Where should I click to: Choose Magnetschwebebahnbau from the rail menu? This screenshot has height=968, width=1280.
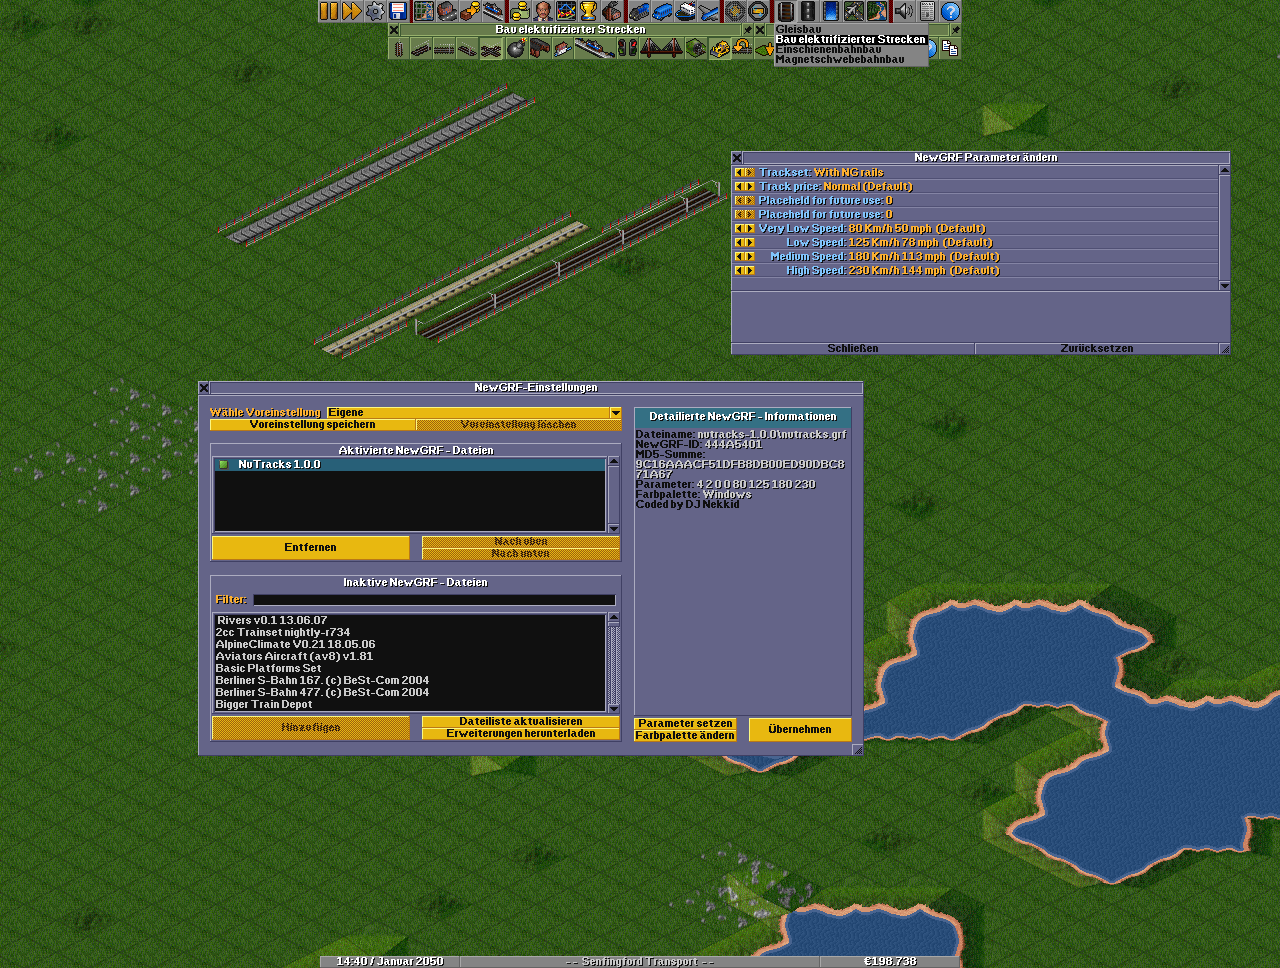(840, 60)
